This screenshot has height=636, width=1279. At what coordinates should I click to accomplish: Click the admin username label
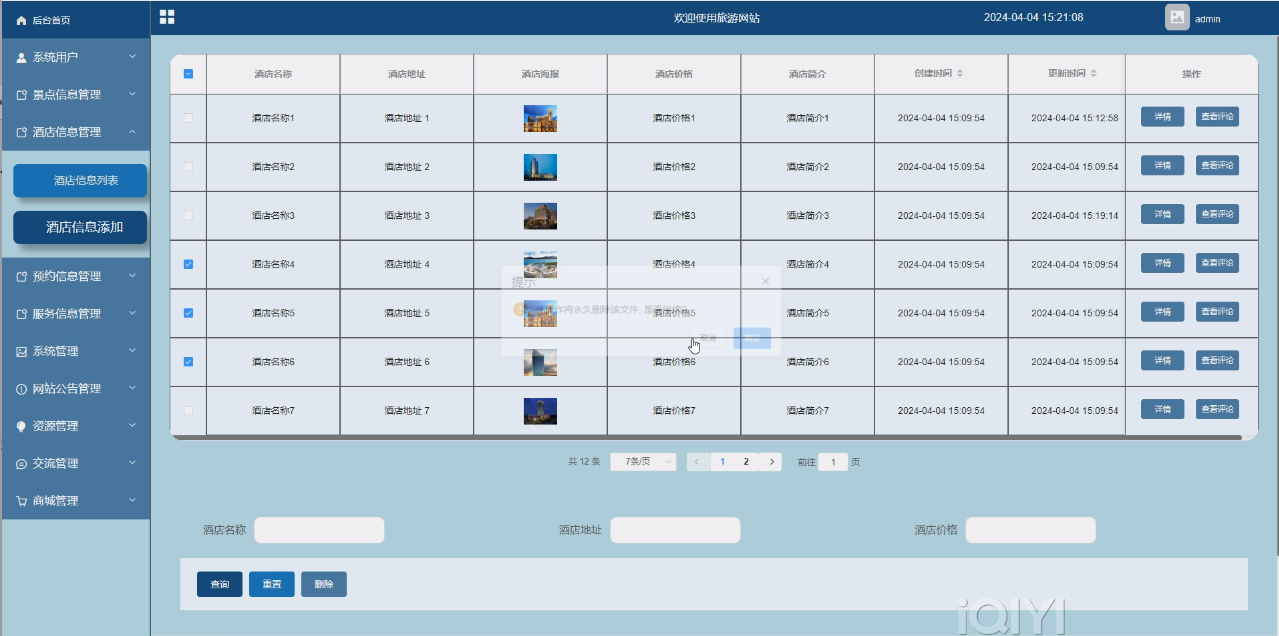click(x=1207, y=19)
